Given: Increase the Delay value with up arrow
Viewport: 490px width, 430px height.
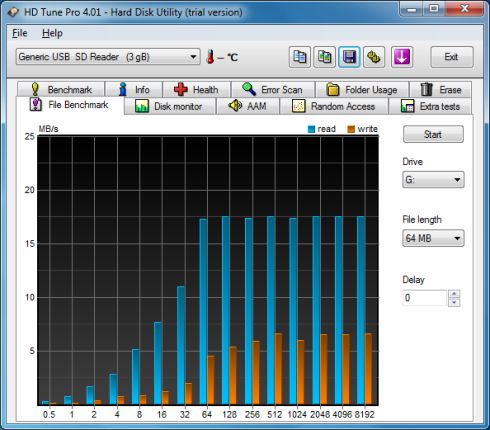Looking at the screenshot, I should (454, 294).
